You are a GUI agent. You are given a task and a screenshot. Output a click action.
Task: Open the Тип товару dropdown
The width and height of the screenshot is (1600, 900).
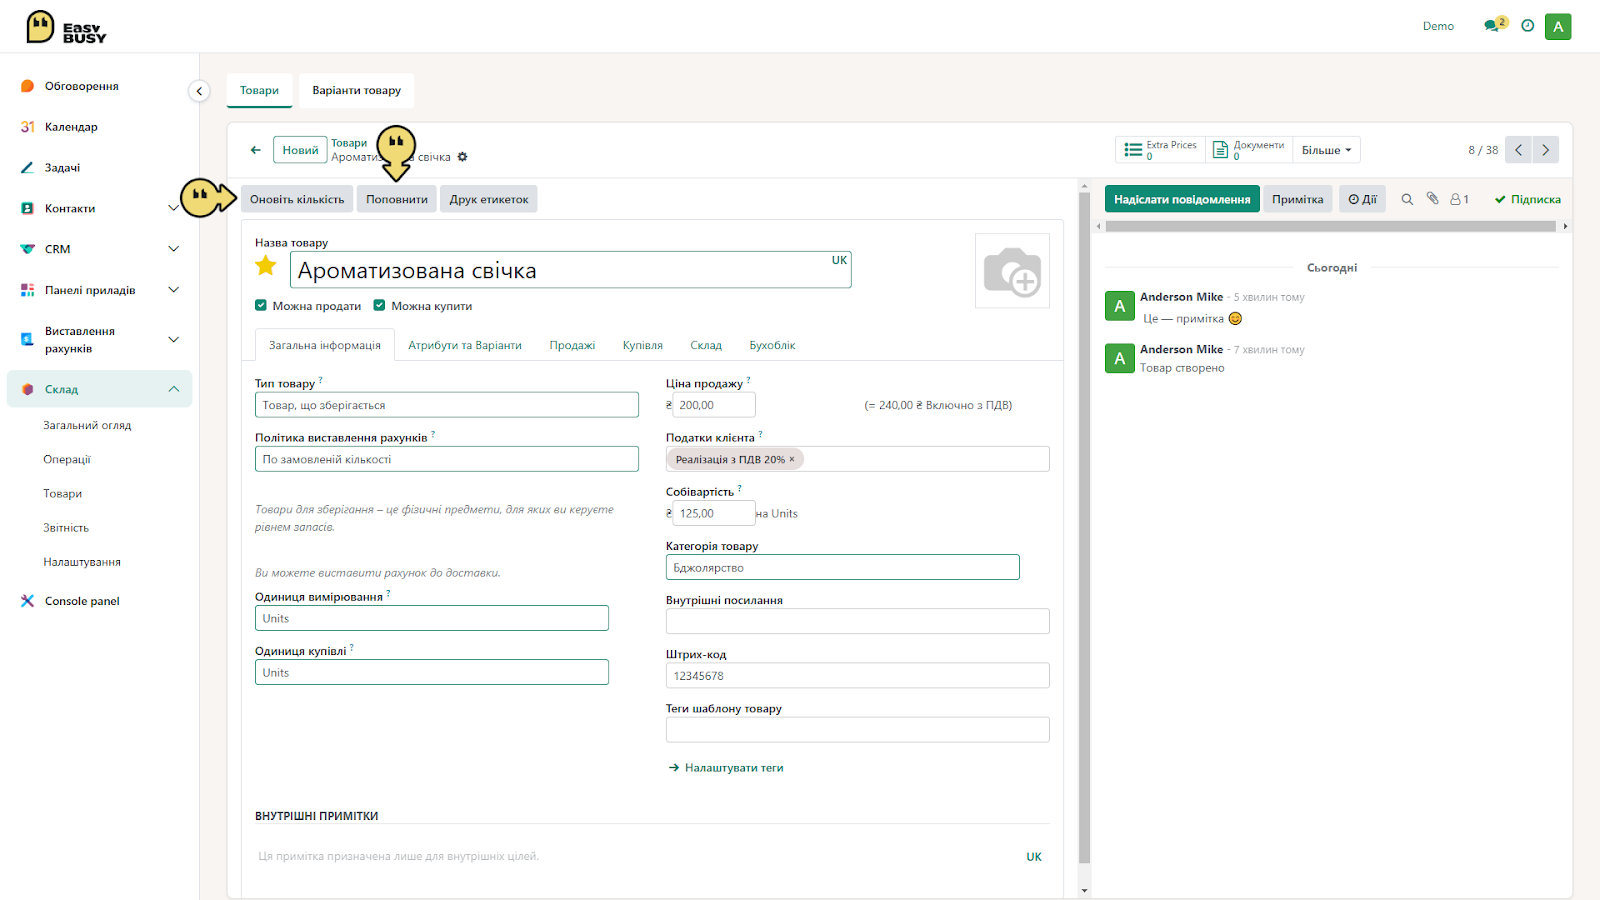[x=447, y=405]
